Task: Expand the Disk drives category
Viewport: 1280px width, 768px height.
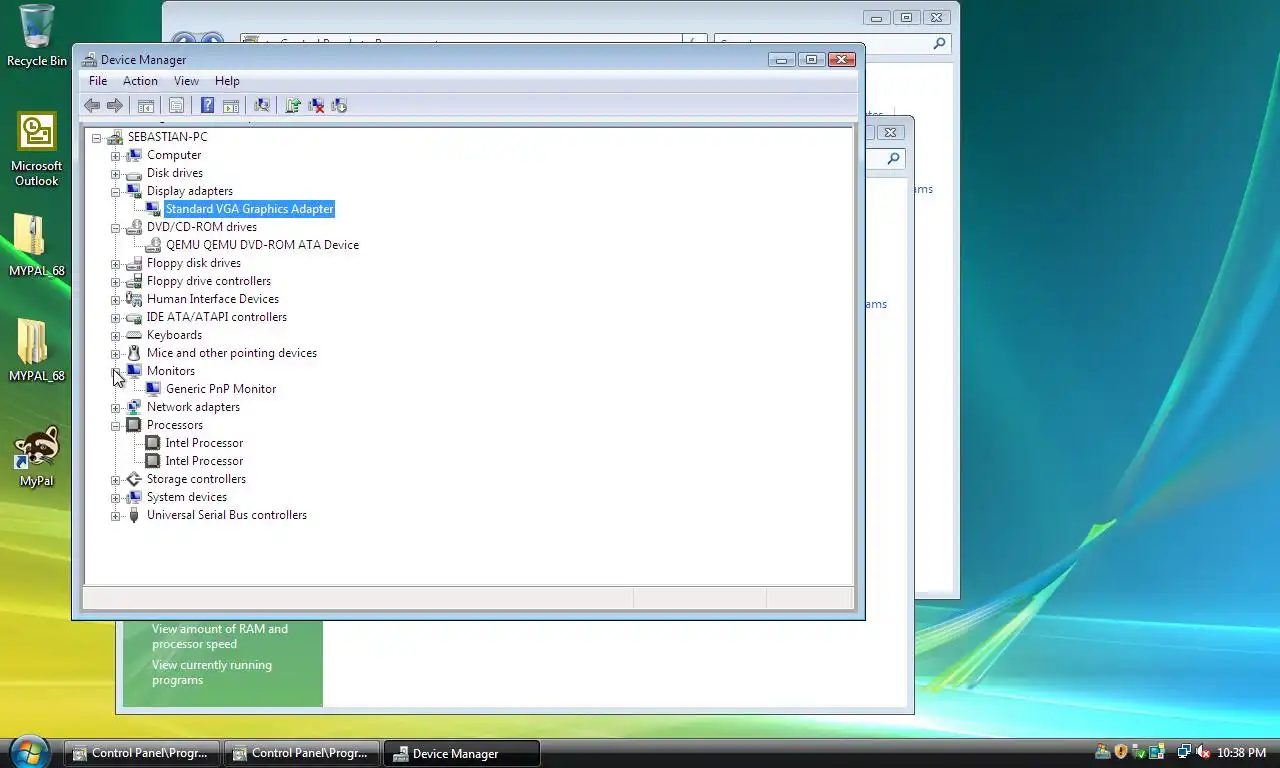Action: coord(115,174)
